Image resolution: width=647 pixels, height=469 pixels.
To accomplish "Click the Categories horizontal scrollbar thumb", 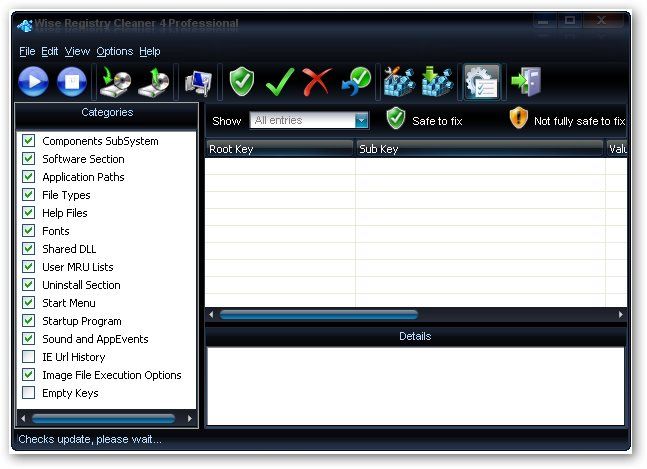I will [x=104, y=419].
